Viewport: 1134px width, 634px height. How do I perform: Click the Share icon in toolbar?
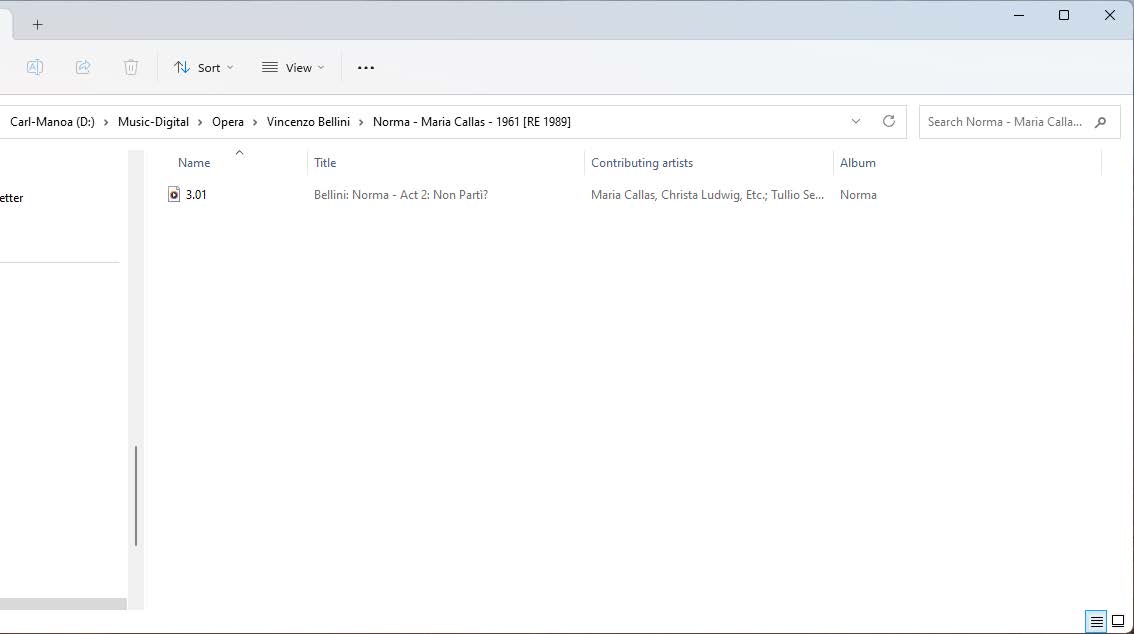tap(83, 67)
